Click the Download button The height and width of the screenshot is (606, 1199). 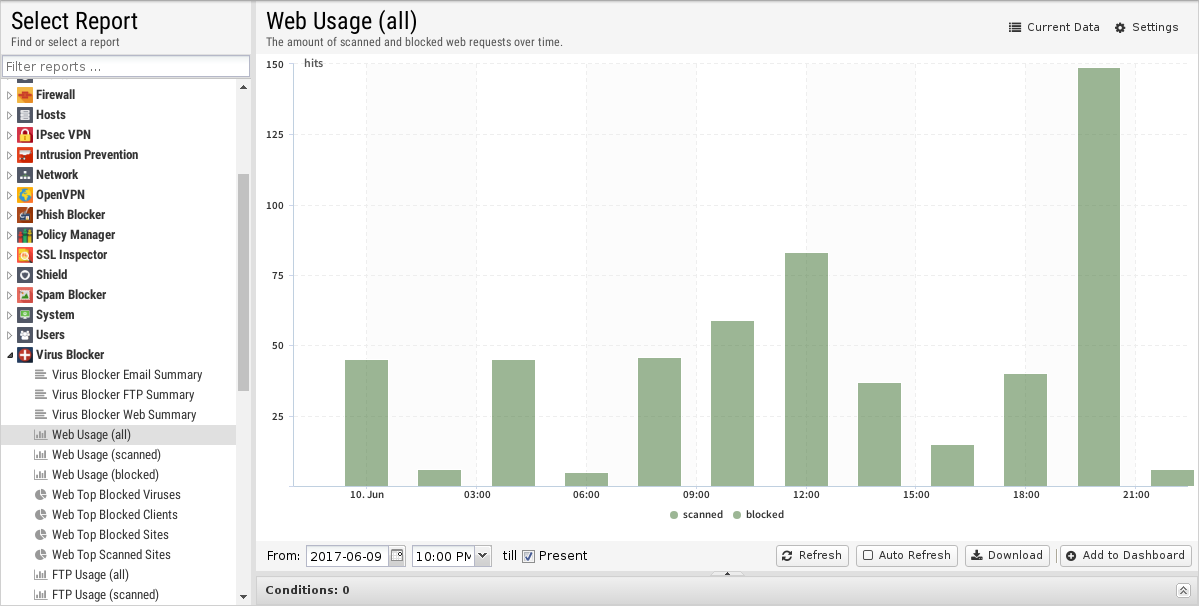coord(1007,556)
